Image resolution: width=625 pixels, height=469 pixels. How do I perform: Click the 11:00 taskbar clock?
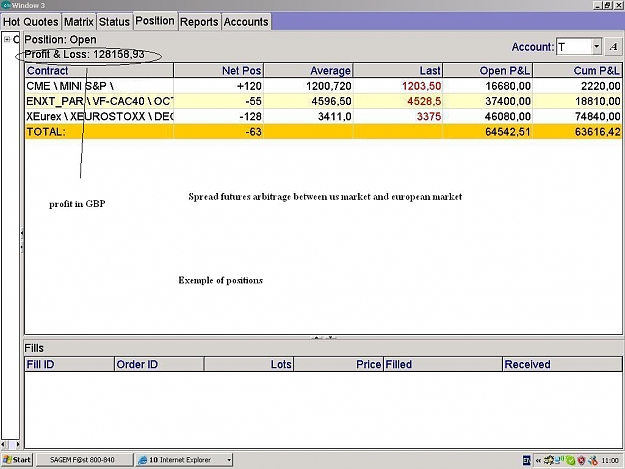(x=610, y=461)
